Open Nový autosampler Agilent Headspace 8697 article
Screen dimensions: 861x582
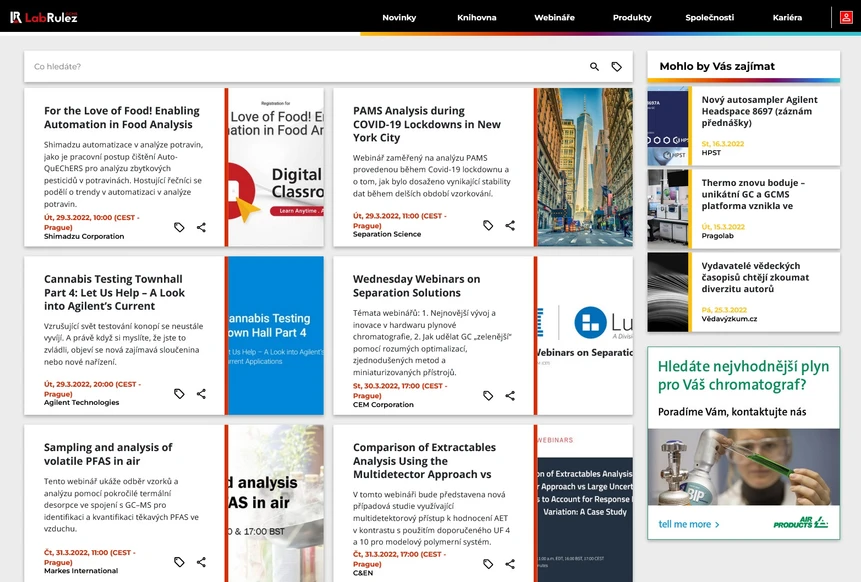(759, 111)
